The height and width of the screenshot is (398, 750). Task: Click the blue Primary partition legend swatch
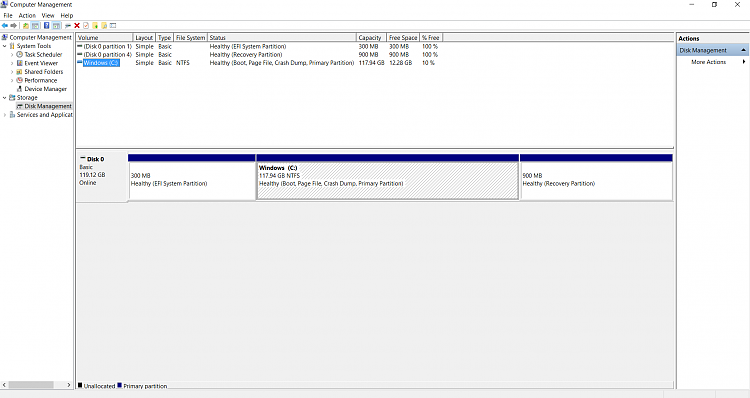click(120, 385)
